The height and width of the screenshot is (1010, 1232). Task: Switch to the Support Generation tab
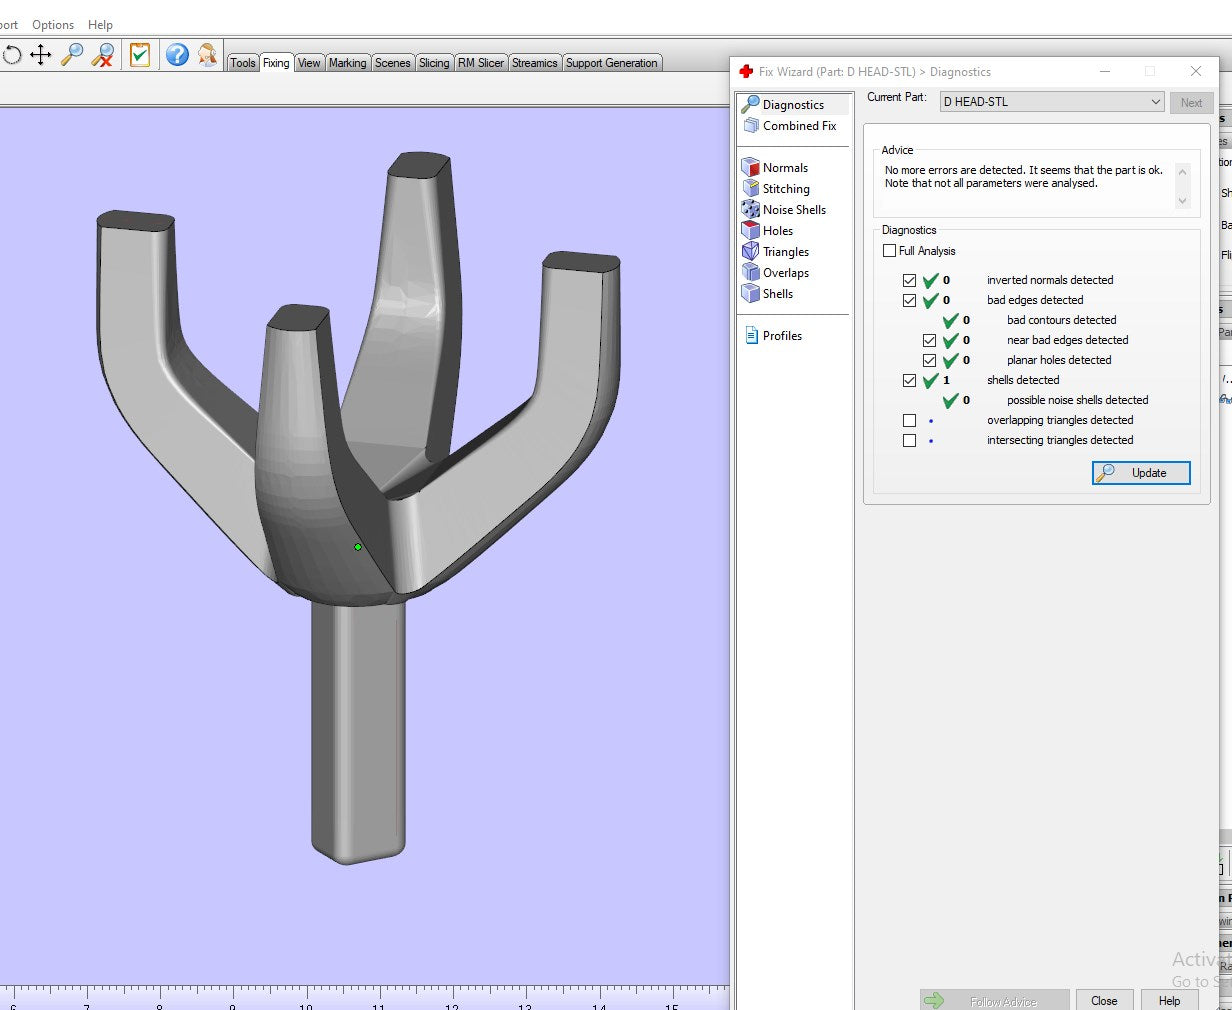(611, 63)
